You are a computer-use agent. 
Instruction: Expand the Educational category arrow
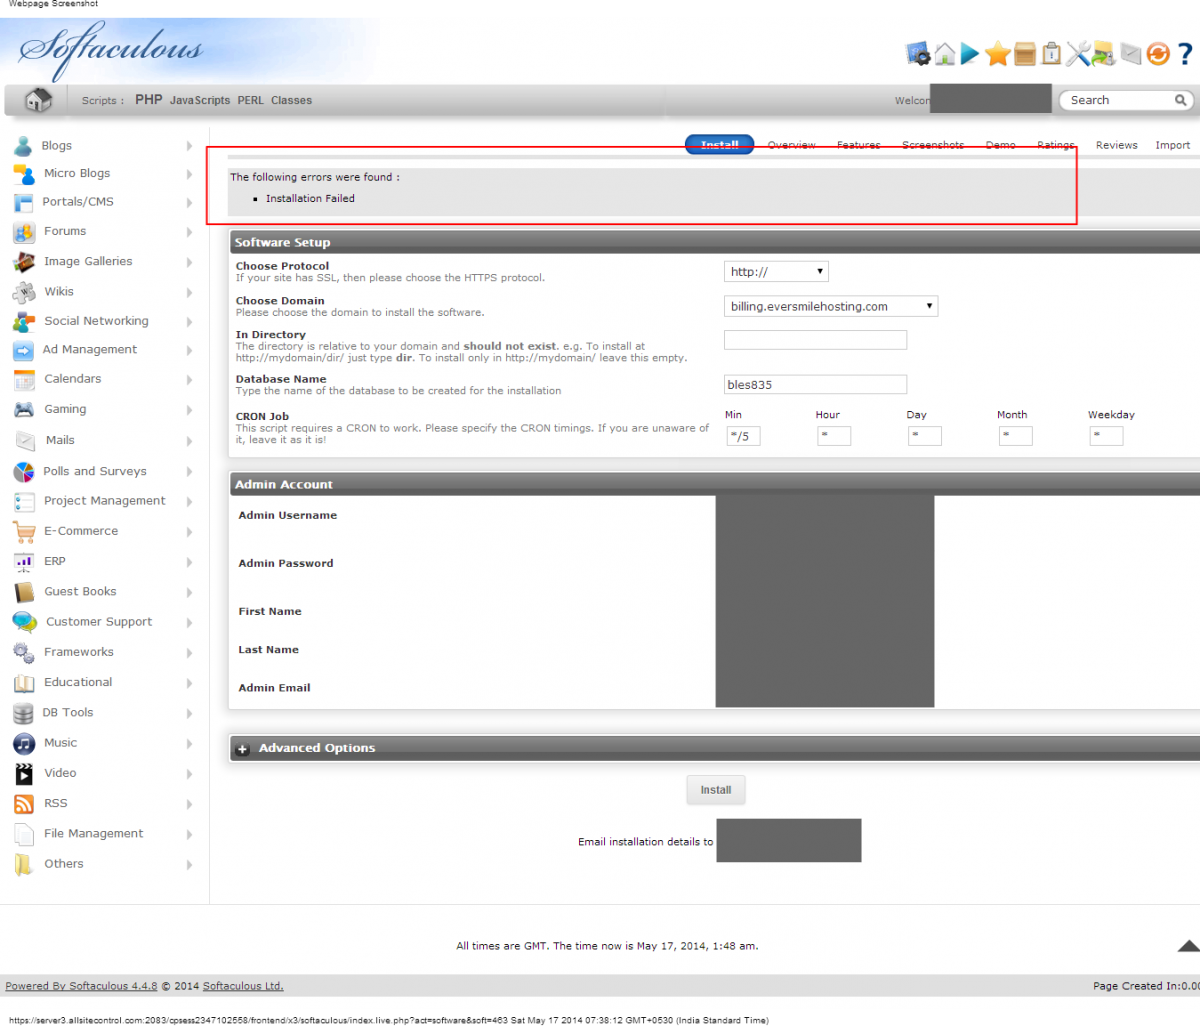(x=189, y=684)
